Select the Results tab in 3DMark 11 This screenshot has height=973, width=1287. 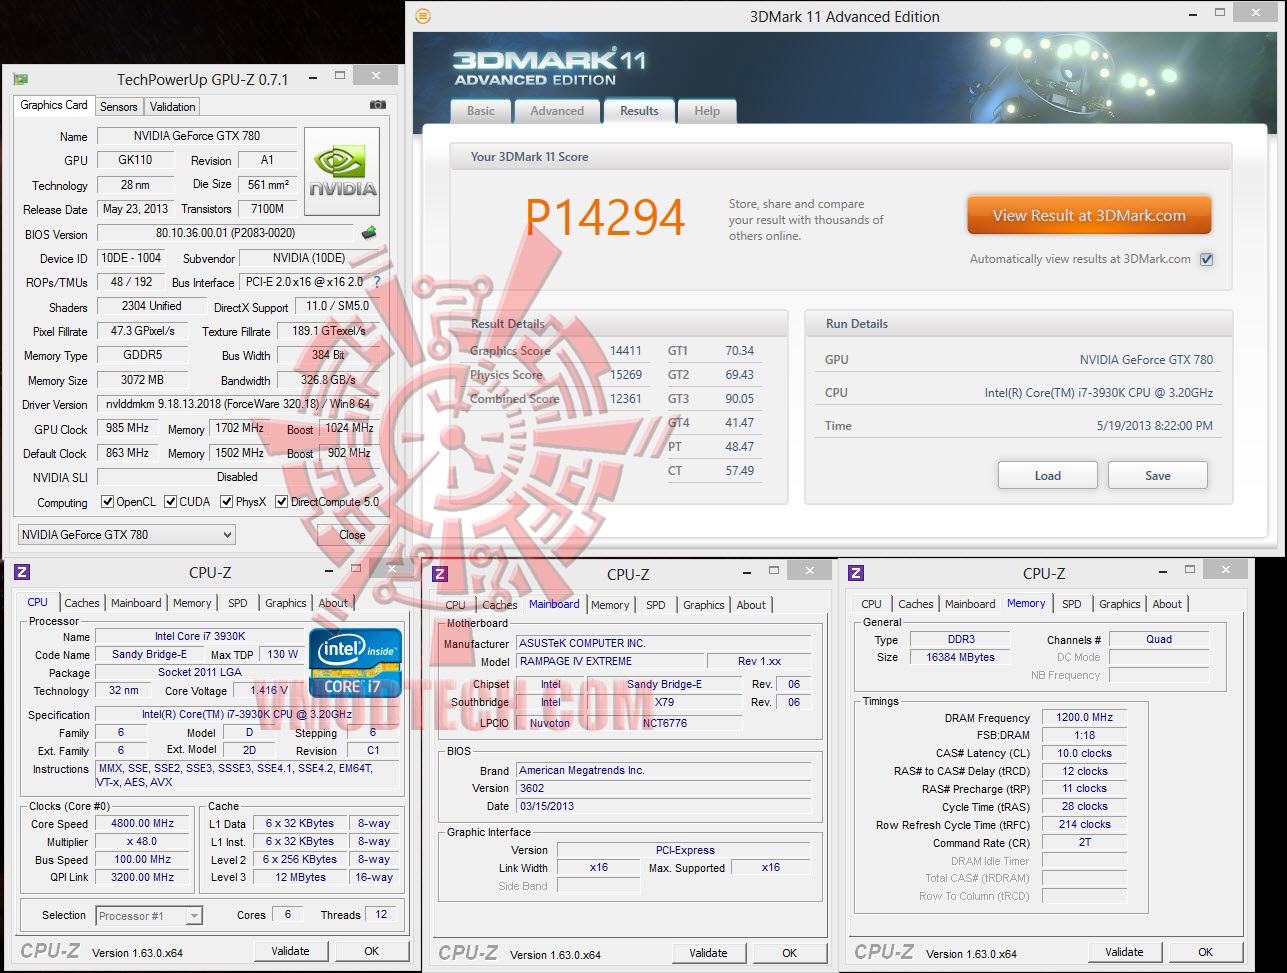tap(639, 111)
